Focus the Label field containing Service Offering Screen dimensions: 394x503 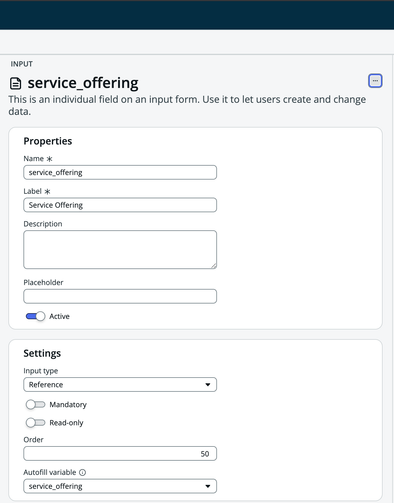pyautogui.click(x=120, y=205)
